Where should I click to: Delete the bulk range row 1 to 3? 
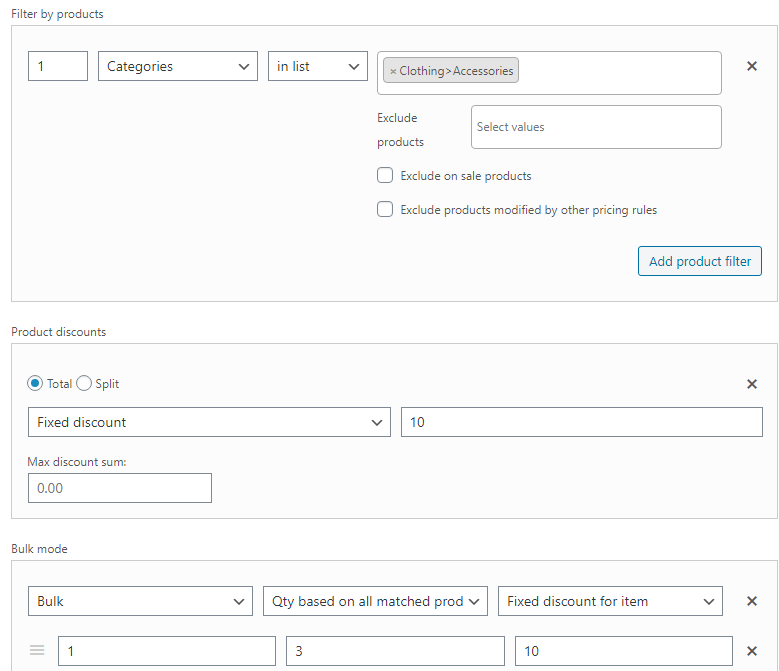coord(752,651)
